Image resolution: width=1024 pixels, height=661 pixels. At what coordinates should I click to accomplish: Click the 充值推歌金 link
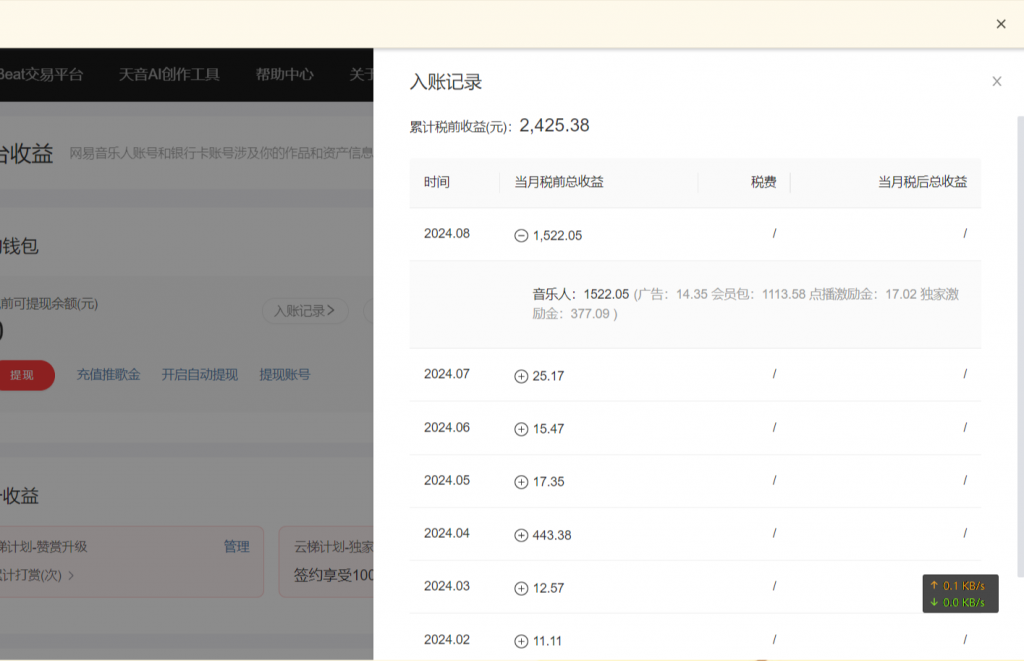tap(110, 374)
